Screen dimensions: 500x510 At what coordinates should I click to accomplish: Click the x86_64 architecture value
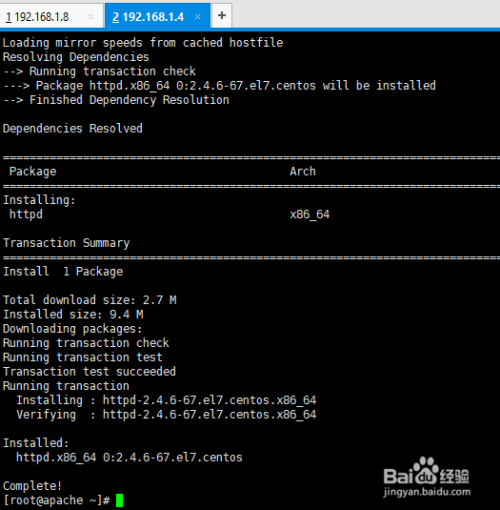310,214
